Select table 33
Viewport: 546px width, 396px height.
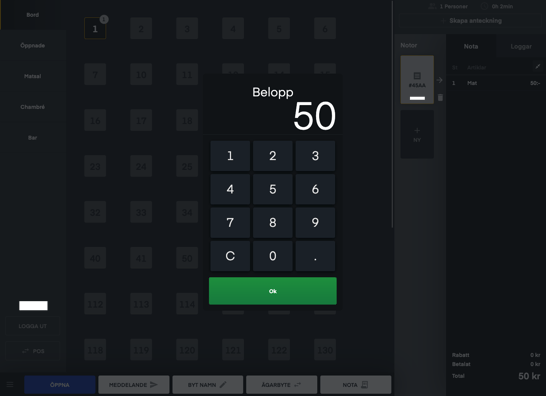[x=141, y=212]
